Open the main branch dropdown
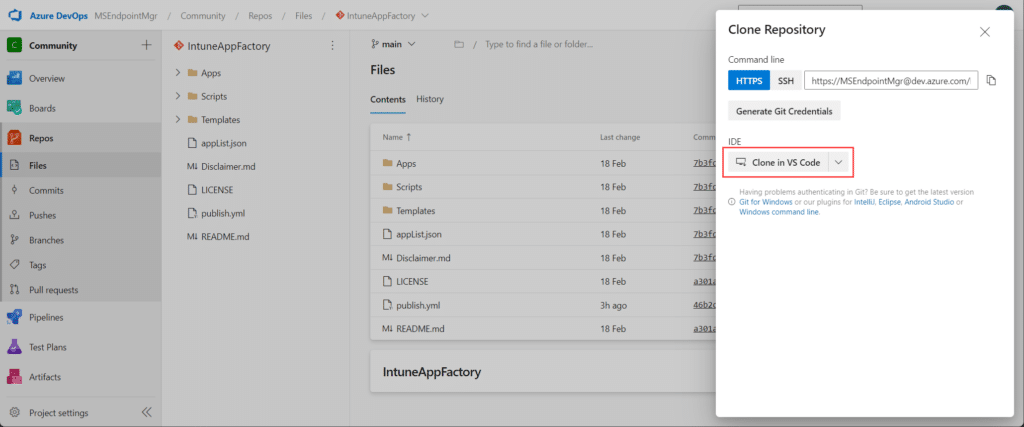Image resolution: width=1024 pixels, height=427 pixels. point(394,44)
